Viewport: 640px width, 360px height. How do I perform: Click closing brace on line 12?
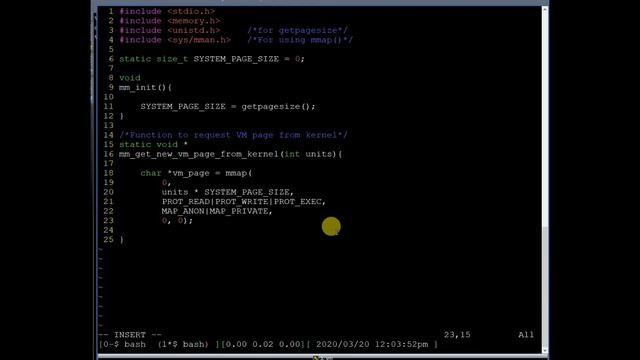point(122,116)
